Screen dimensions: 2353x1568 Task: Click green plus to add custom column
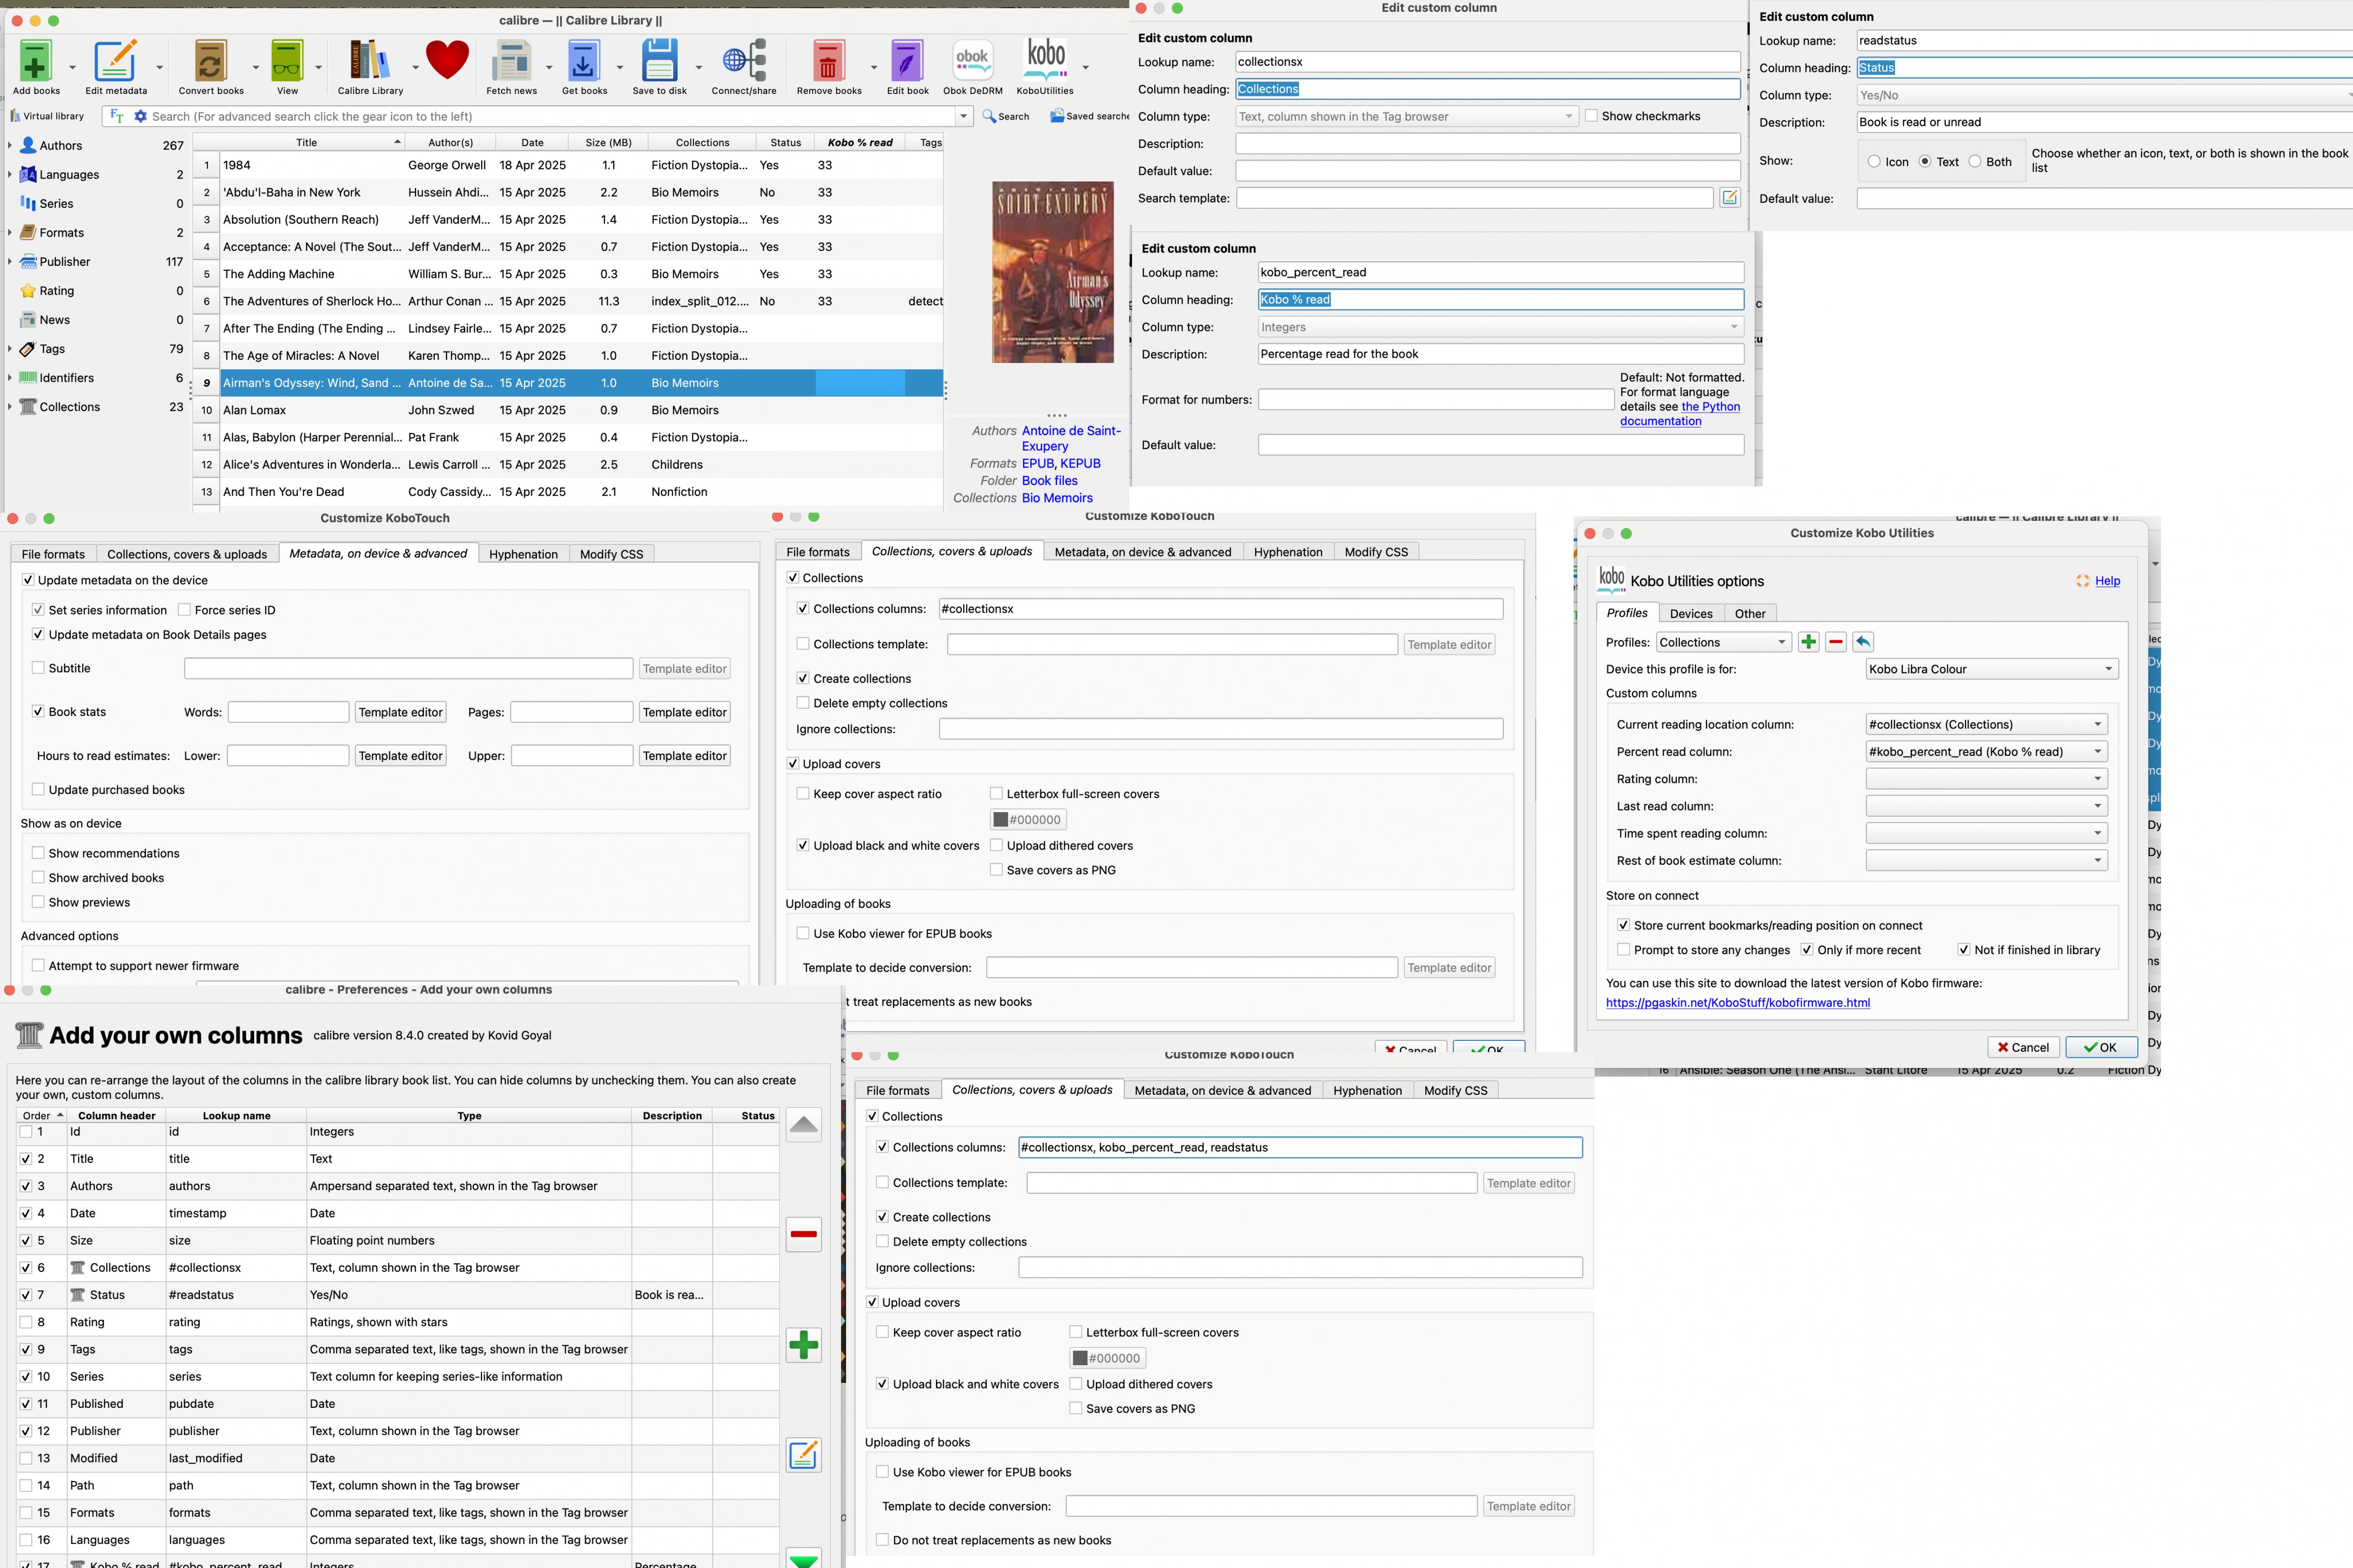tap(803, 1344)
